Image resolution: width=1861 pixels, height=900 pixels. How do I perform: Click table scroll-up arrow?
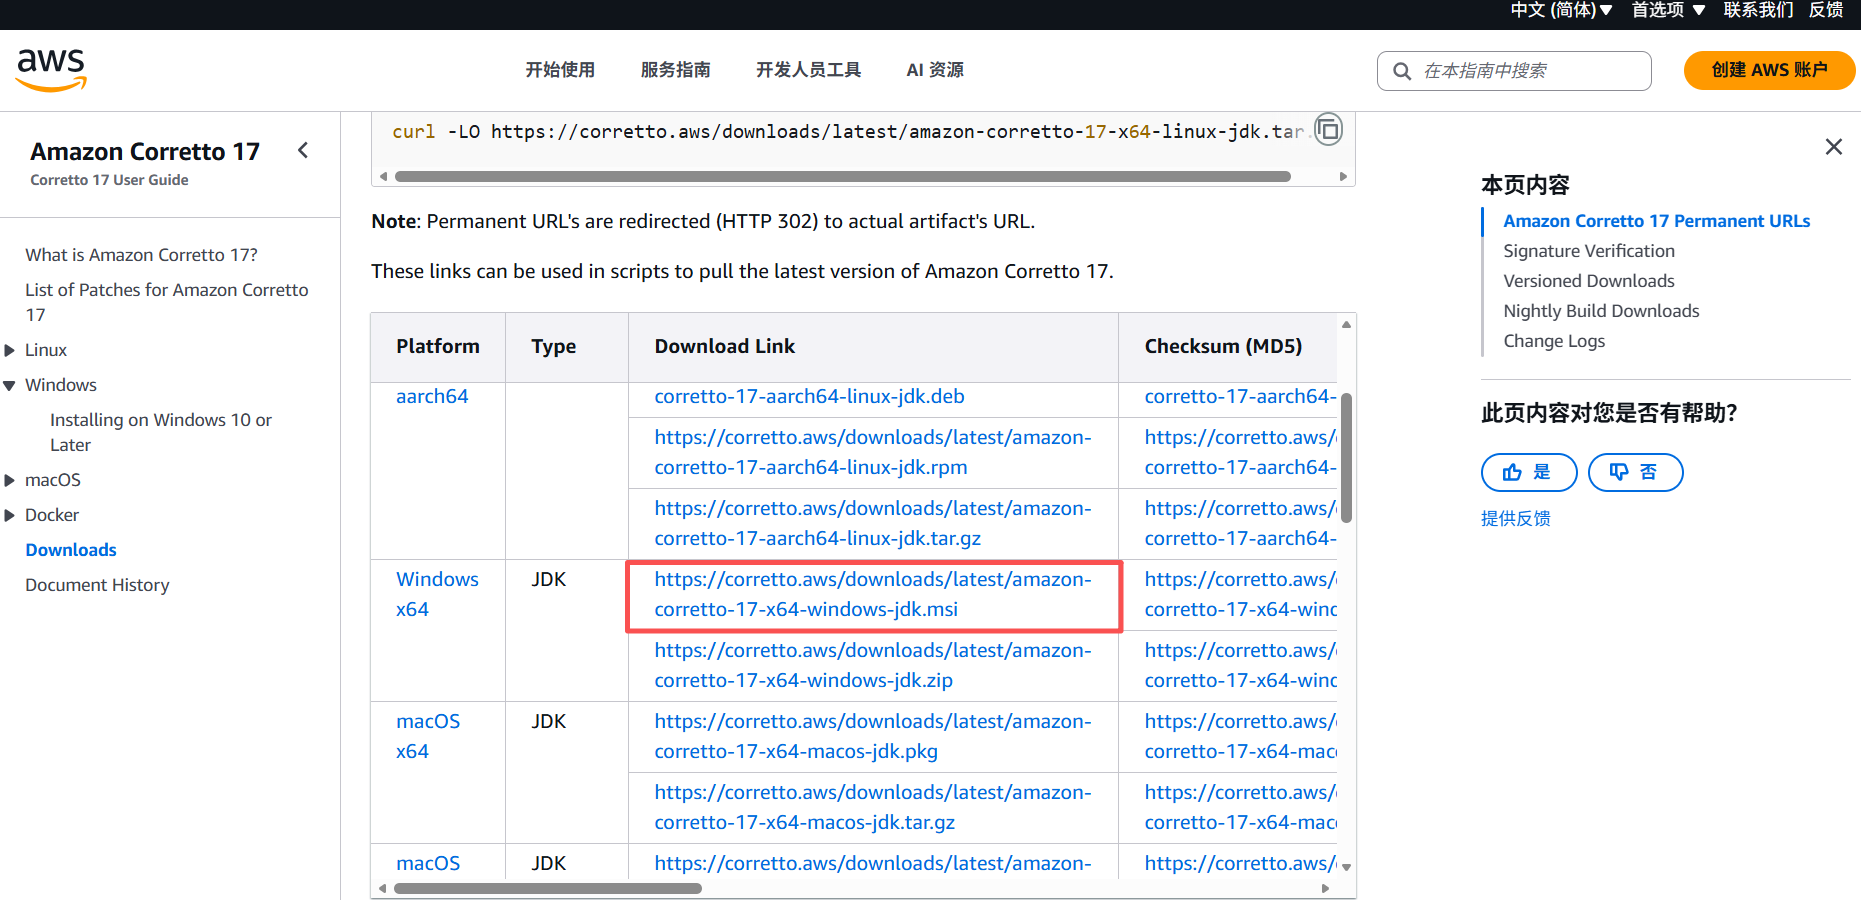[1347, 324]
